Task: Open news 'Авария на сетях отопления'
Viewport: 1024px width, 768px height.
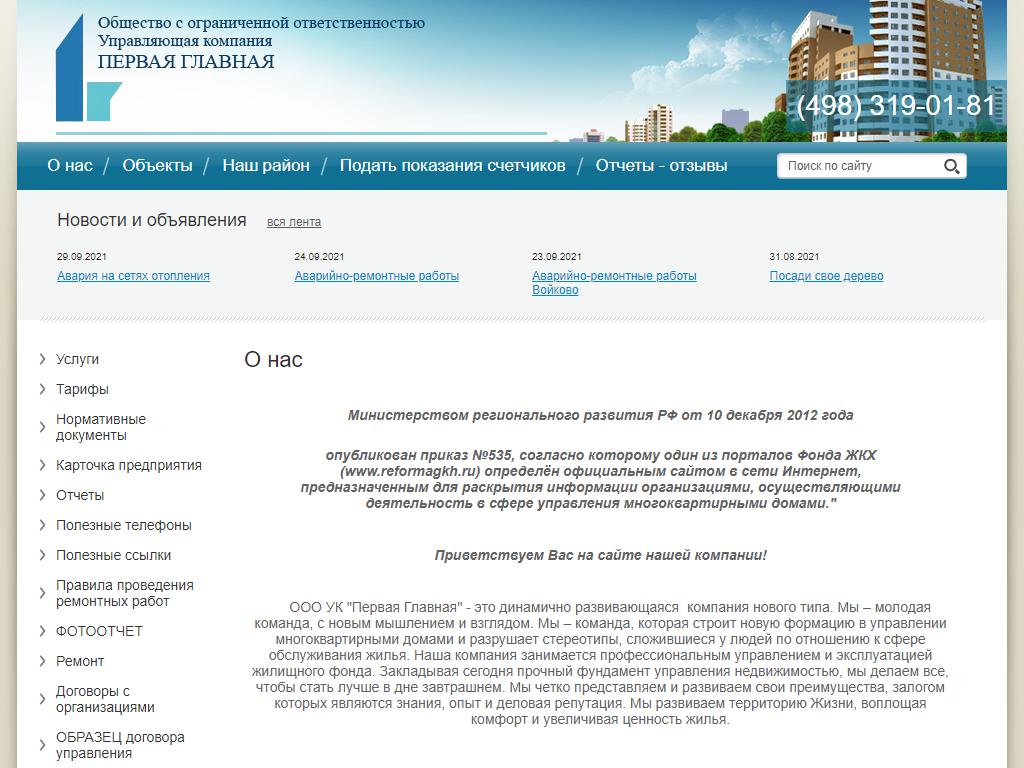Action: point(133,276)
